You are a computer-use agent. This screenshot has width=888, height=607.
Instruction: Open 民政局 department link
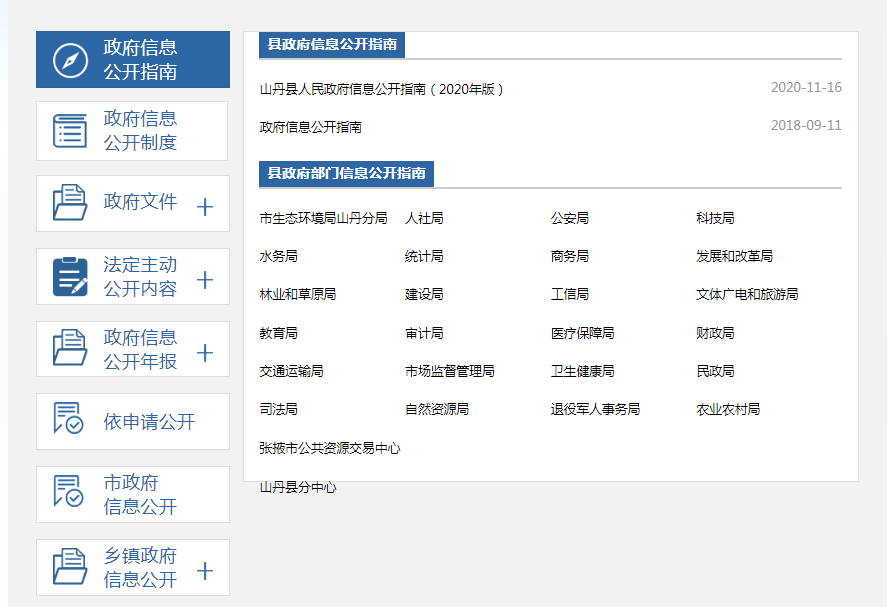point(715,371)
